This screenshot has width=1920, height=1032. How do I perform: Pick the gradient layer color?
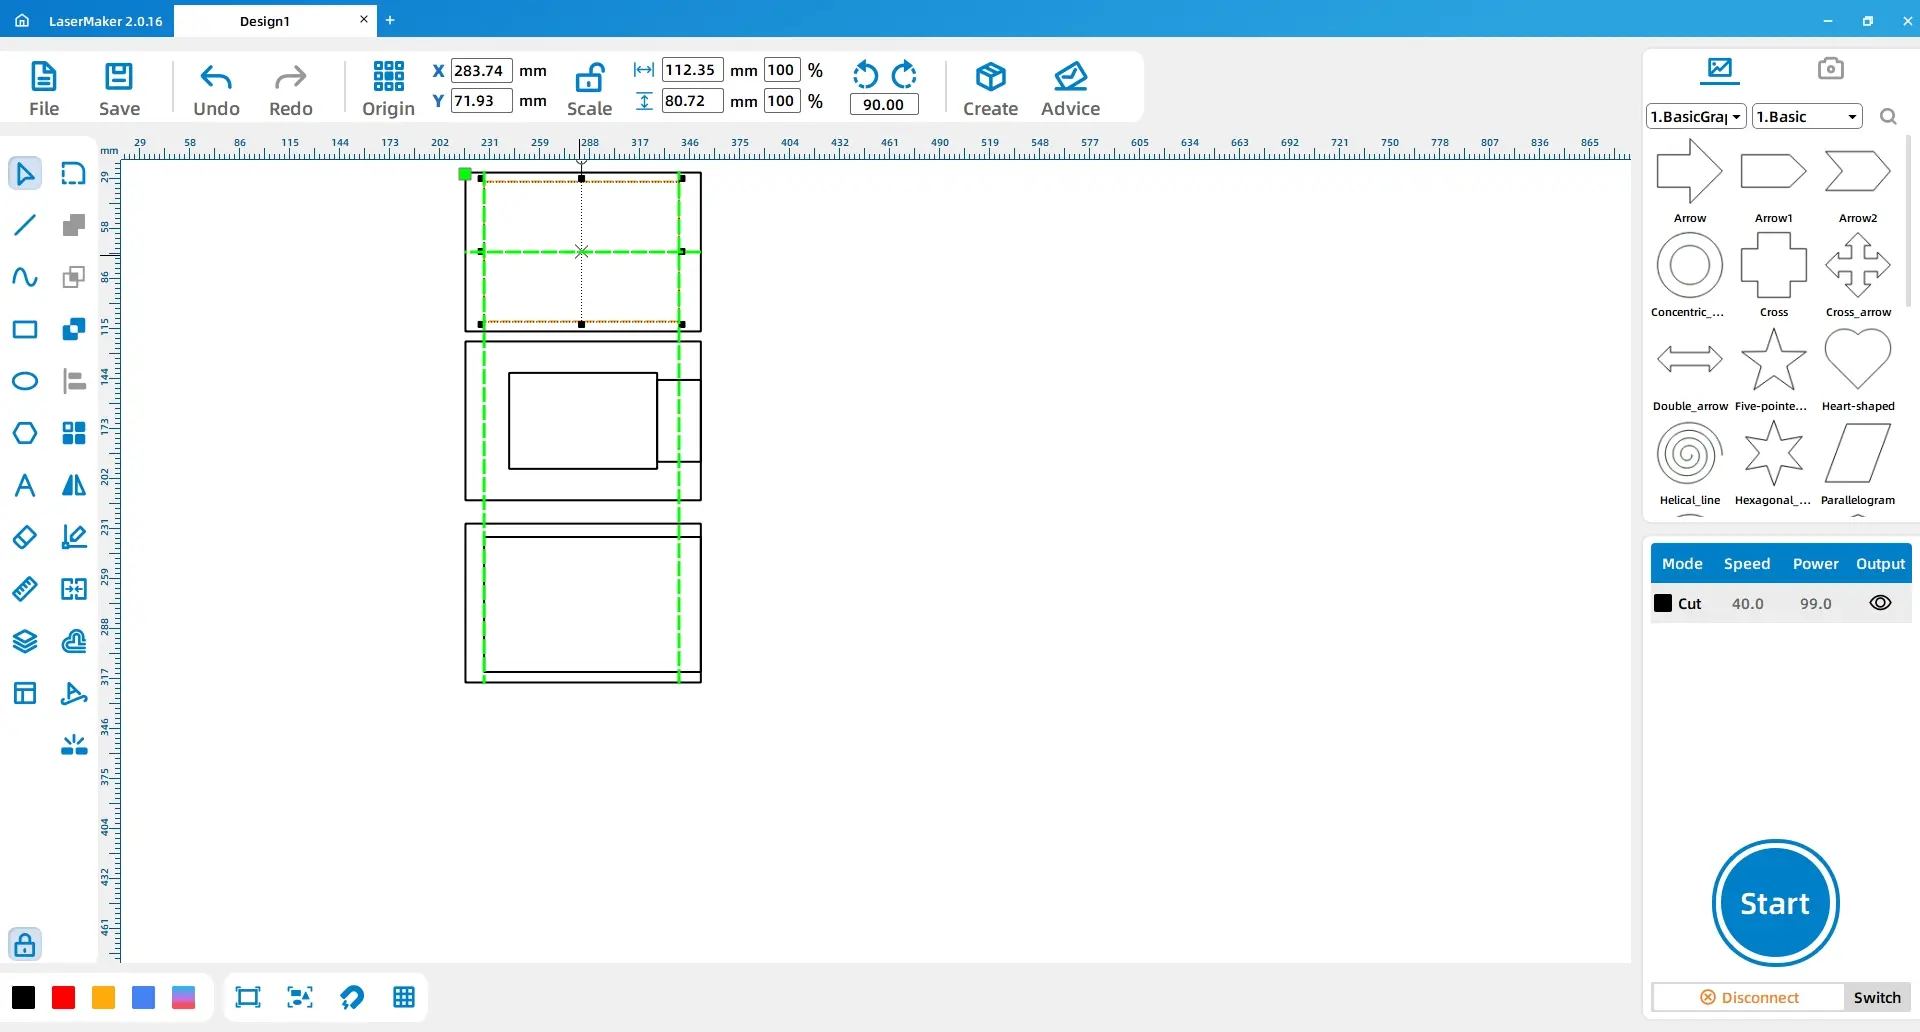tap(183, 997)
